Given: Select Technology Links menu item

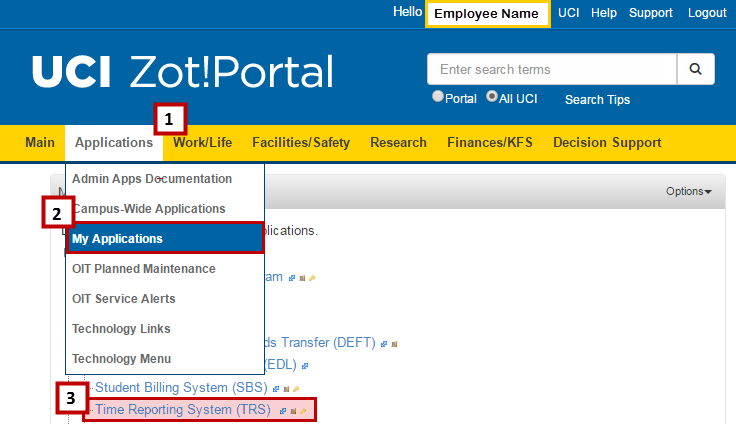Looking at the screenshot, I should [165, 329].
